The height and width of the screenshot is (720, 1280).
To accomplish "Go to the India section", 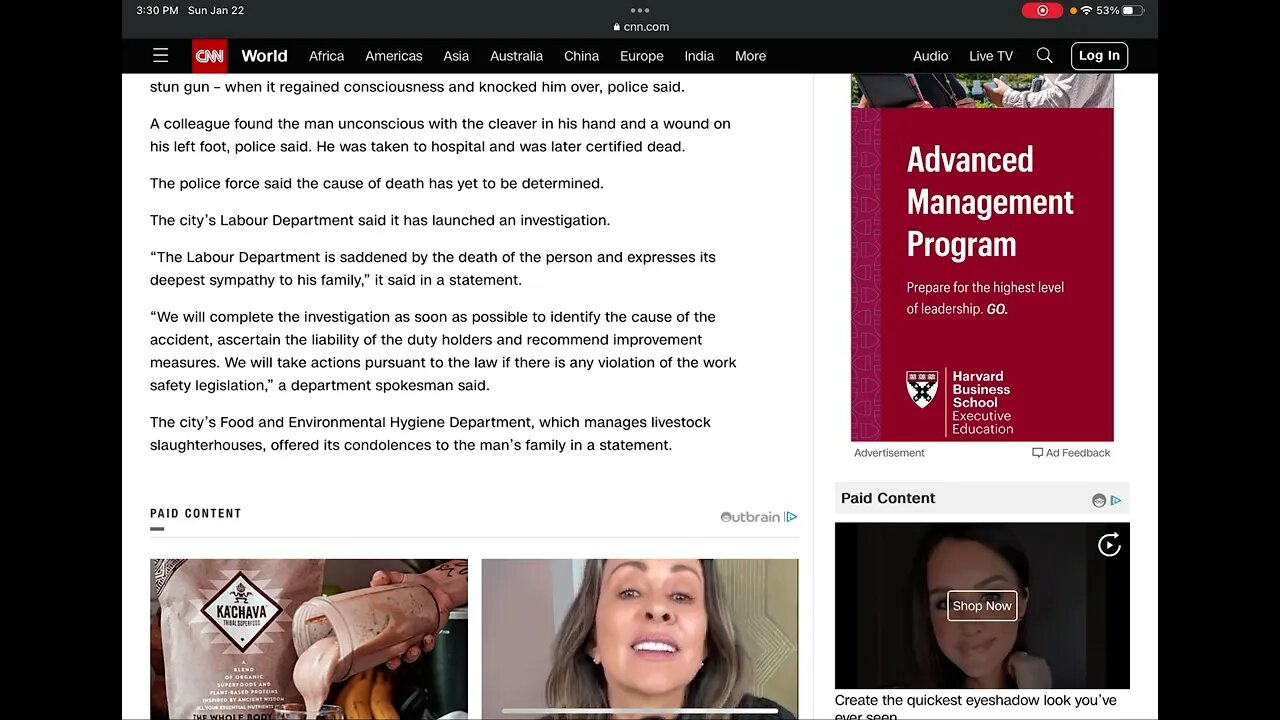I will [x=699, y=56].
